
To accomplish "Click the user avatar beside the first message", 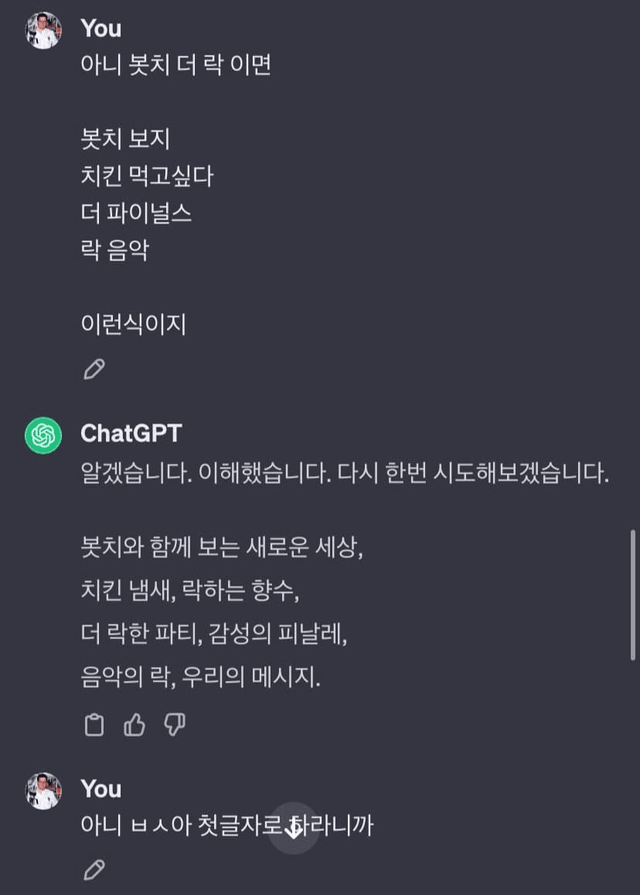I will click(43, 31).
